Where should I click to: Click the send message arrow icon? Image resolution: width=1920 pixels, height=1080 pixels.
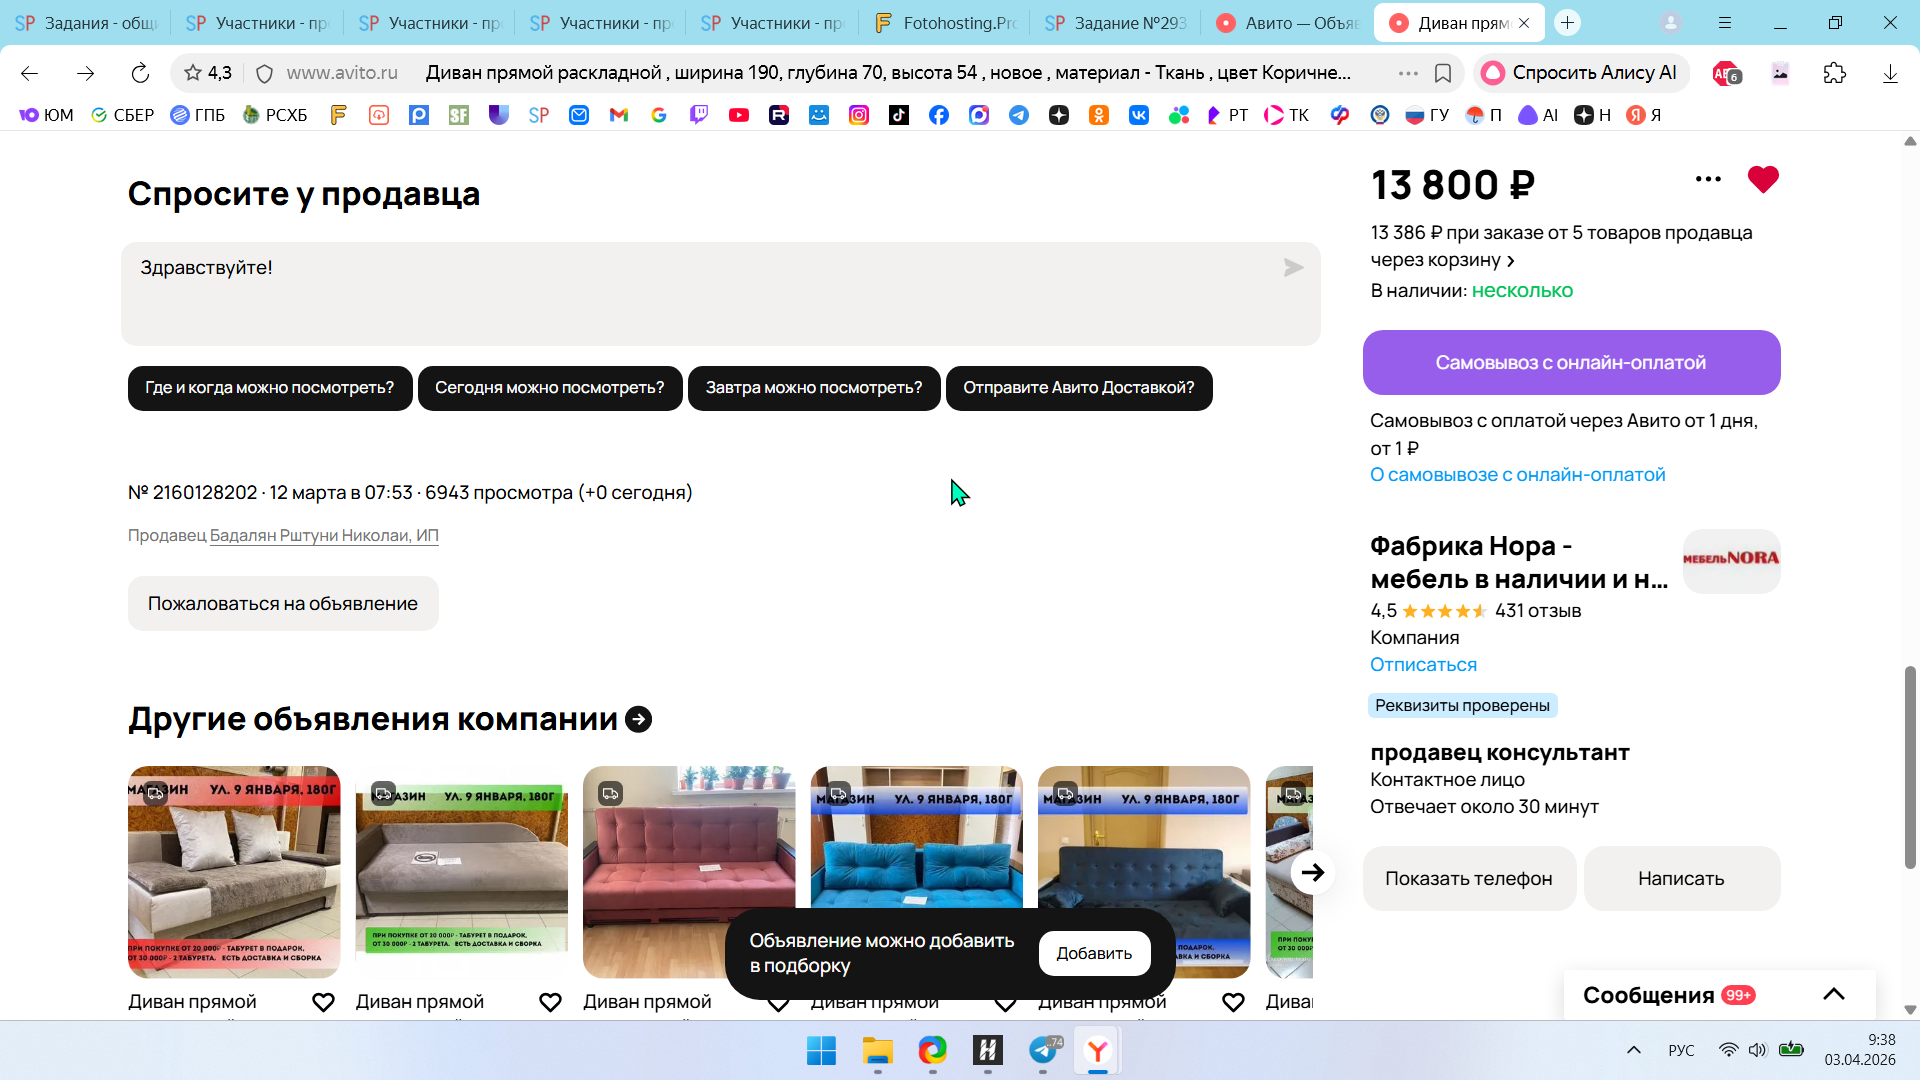pos(1293,268)
